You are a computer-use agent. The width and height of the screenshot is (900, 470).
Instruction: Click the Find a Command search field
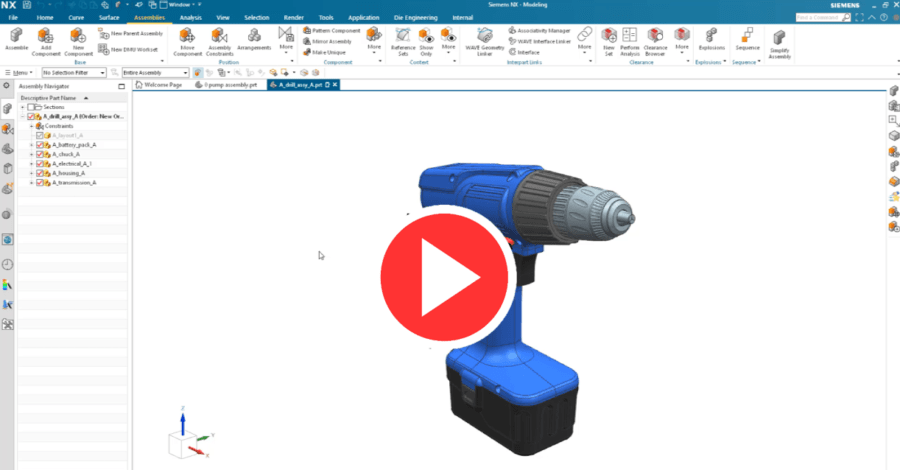click(823, 18)
